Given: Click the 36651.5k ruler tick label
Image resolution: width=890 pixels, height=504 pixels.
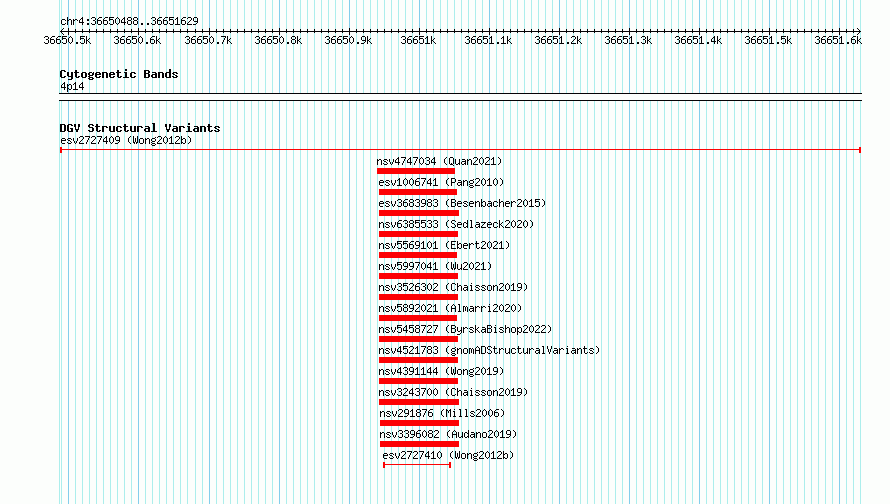Looking at the screenshot, I should (768, 40).
